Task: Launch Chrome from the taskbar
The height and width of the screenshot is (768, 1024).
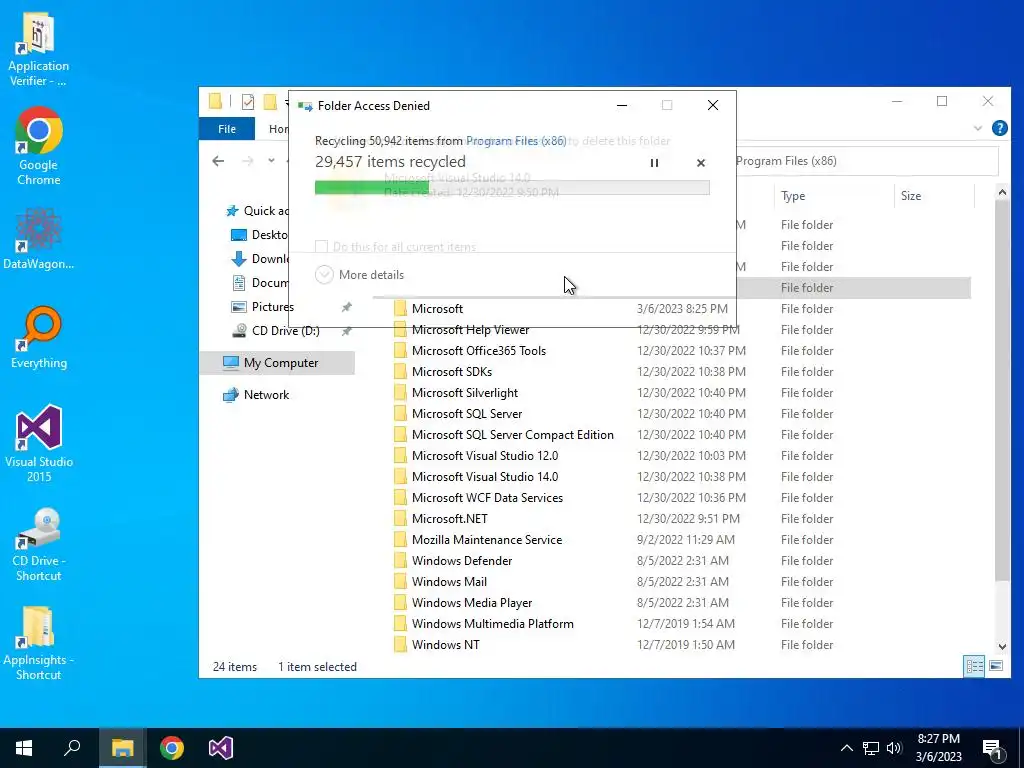Action: (172, 748)
